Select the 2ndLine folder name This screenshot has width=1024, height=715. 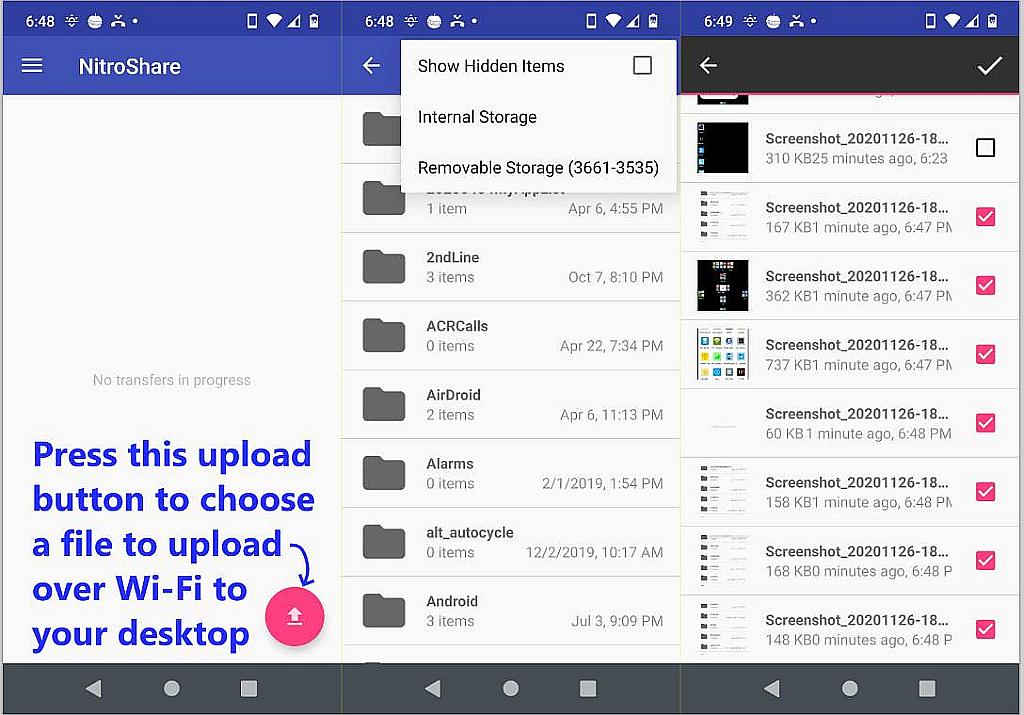[453, 257]
